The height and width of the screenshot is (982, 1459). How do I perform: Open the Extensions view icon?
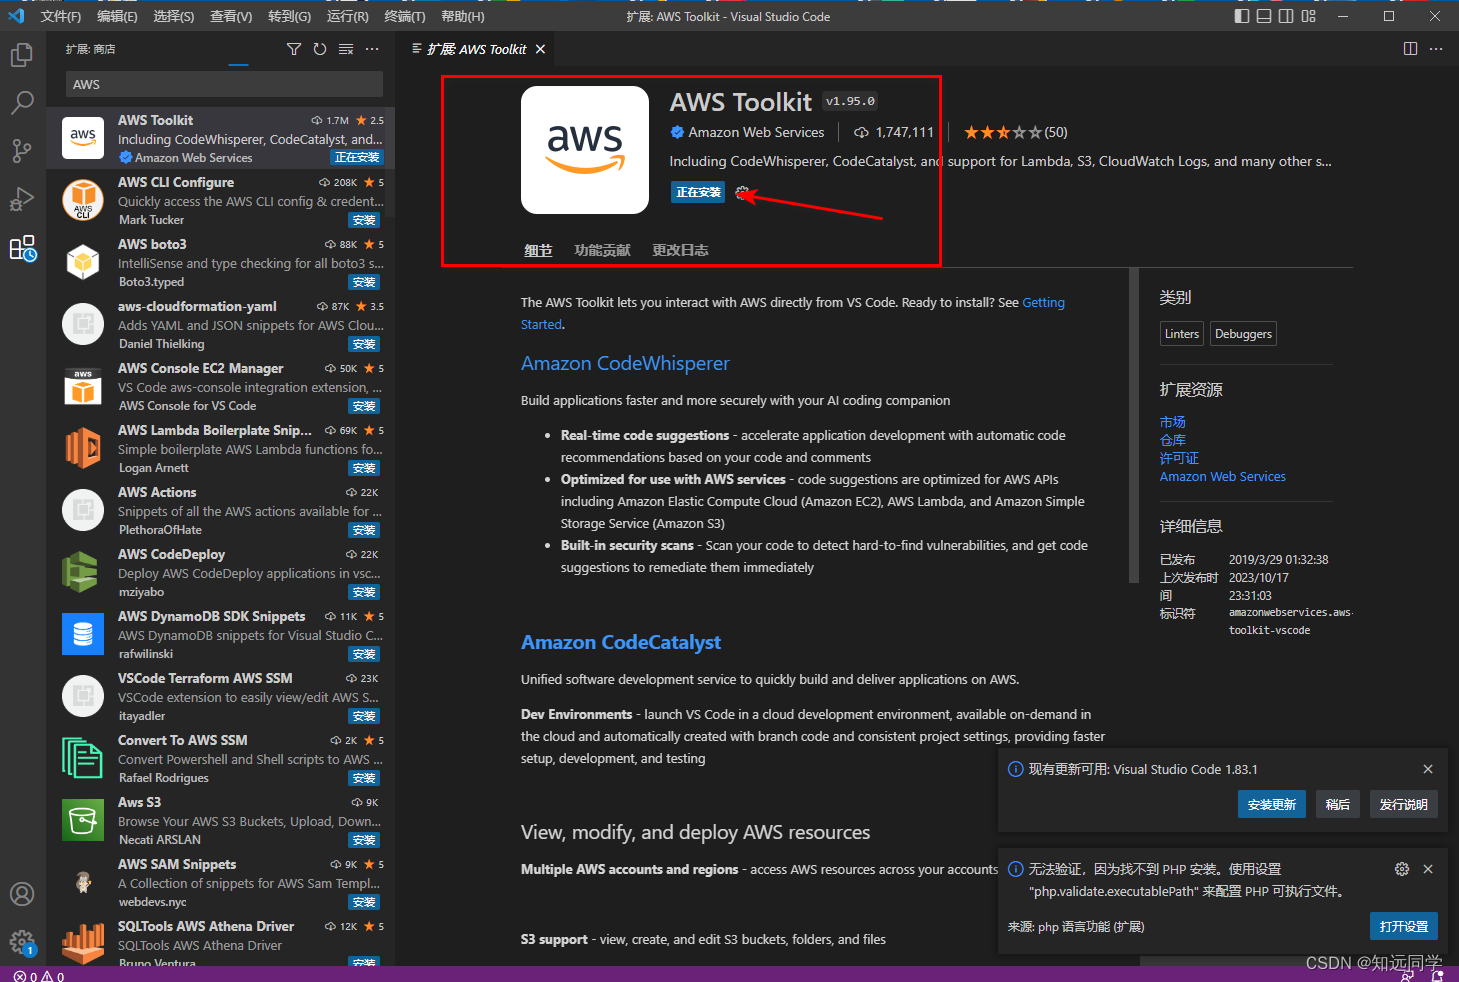(22, 248)
